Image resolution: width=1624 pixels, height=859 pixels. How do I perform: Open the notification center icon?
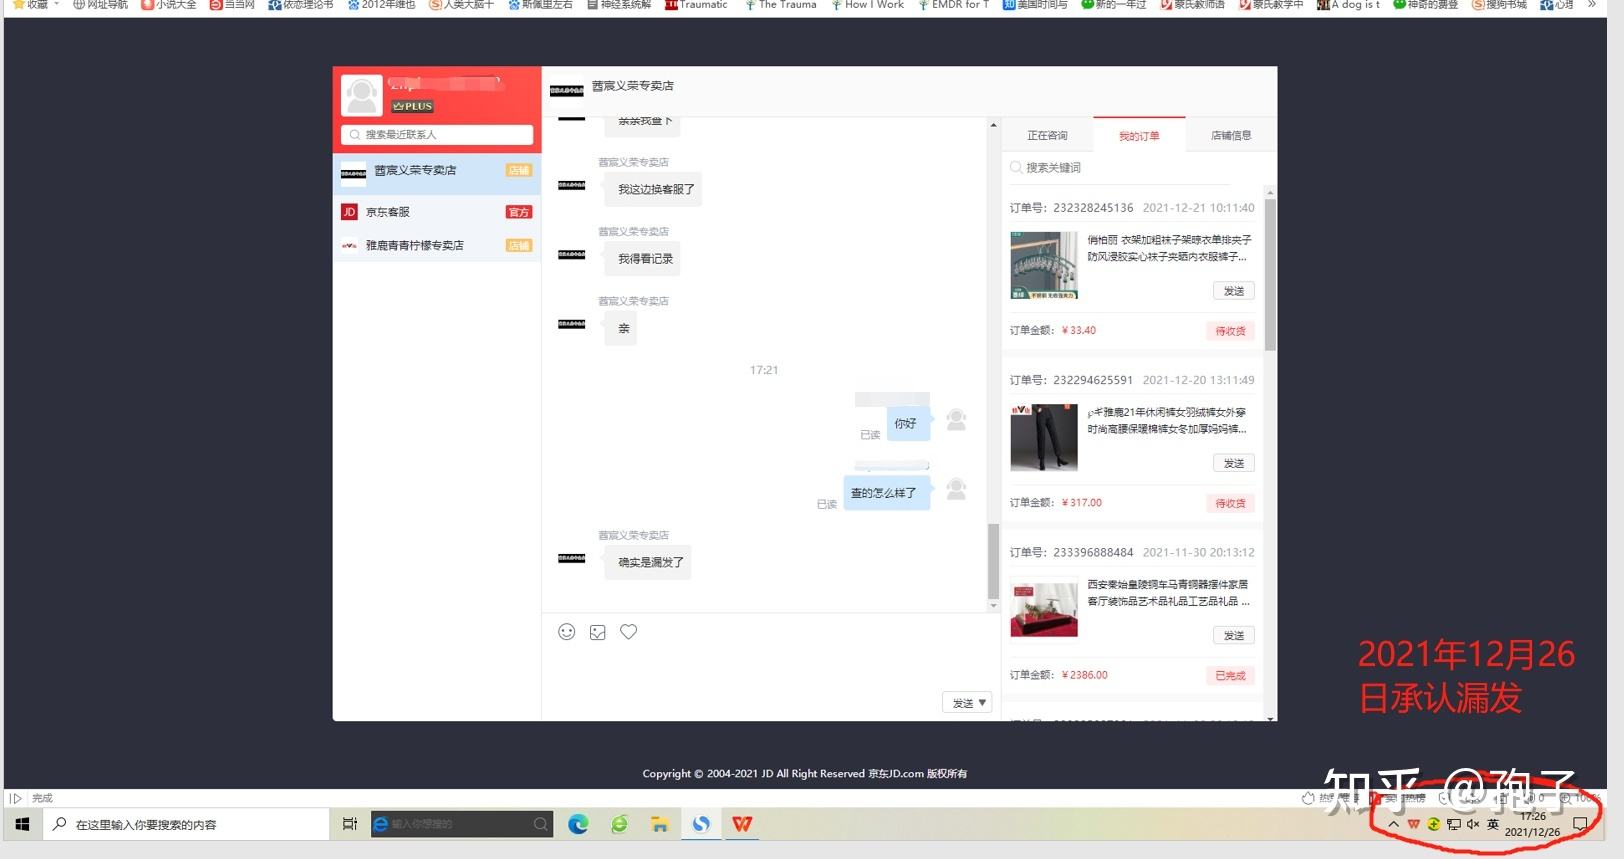[1580, 824]
